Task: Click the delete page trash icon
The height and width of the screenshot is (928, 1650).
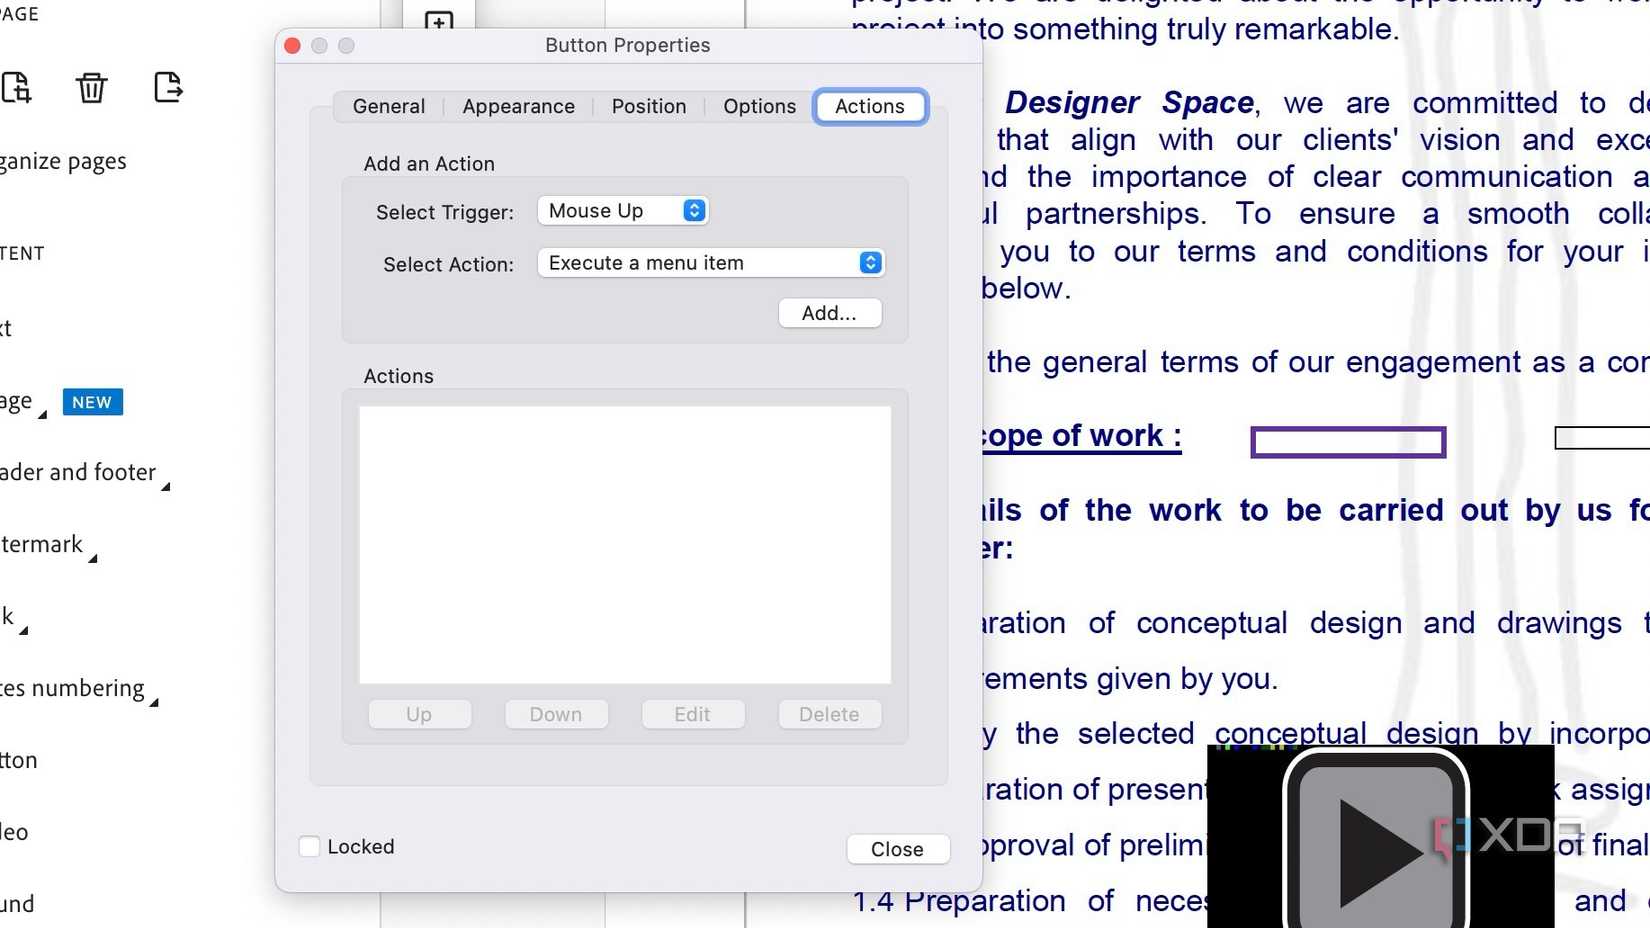Action: coord(91,89)
